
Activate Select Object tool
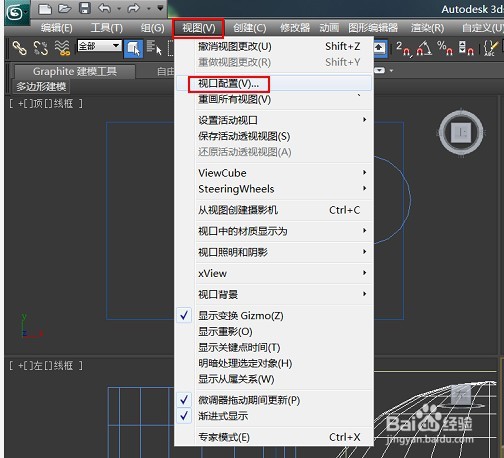pos(133,49)
